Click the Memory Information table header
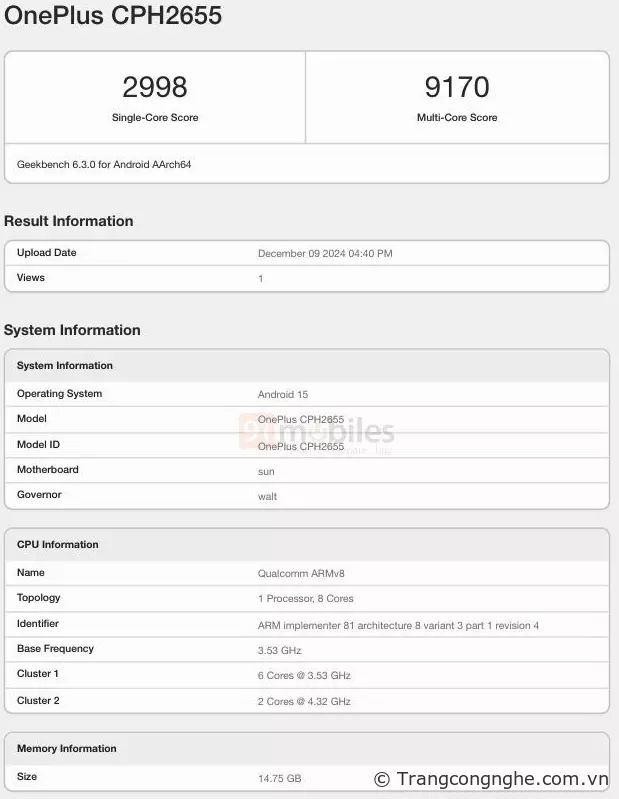The image size is (619, 799). (67, 749)
